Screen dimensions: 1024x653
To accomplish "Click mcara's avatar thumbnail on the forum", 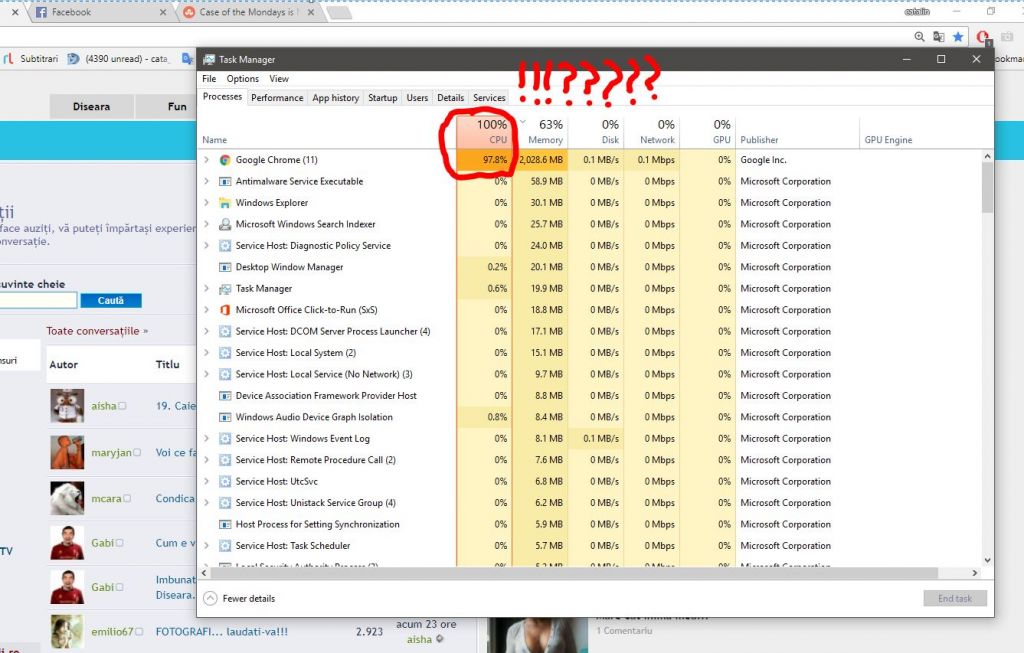I will [x=67, y=498].
